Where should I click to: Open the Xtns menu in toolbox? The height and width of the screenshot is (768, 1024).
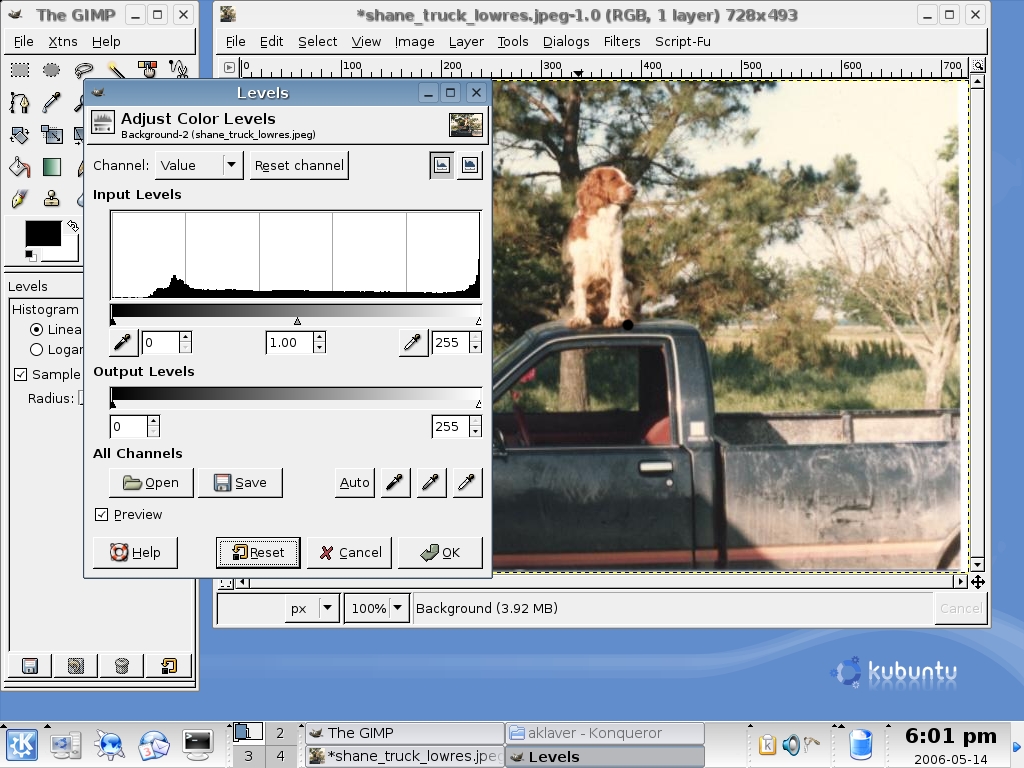[x=63, y=41]
